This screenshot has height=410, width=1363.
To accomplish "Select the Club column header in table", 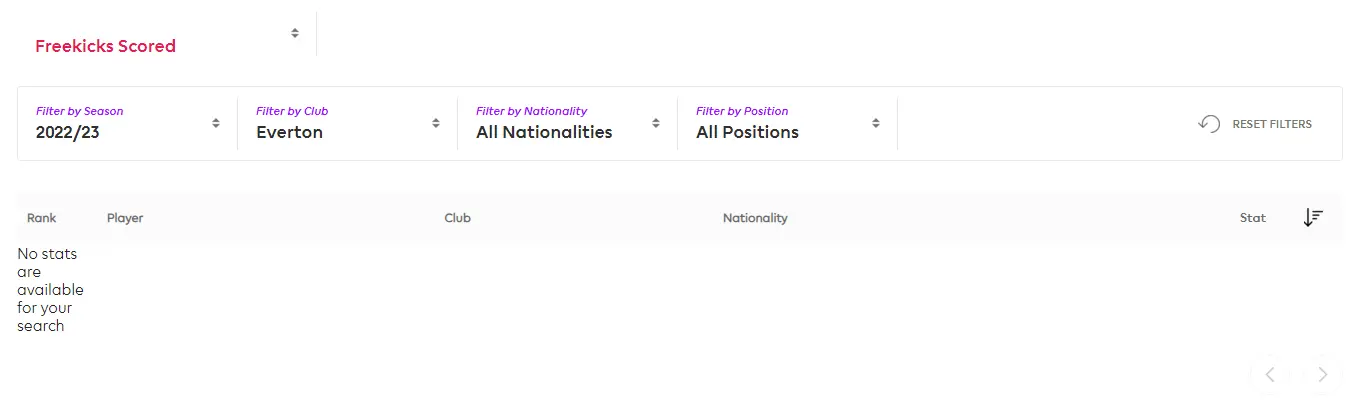I will pyautogui.click(x=457, y=218).
